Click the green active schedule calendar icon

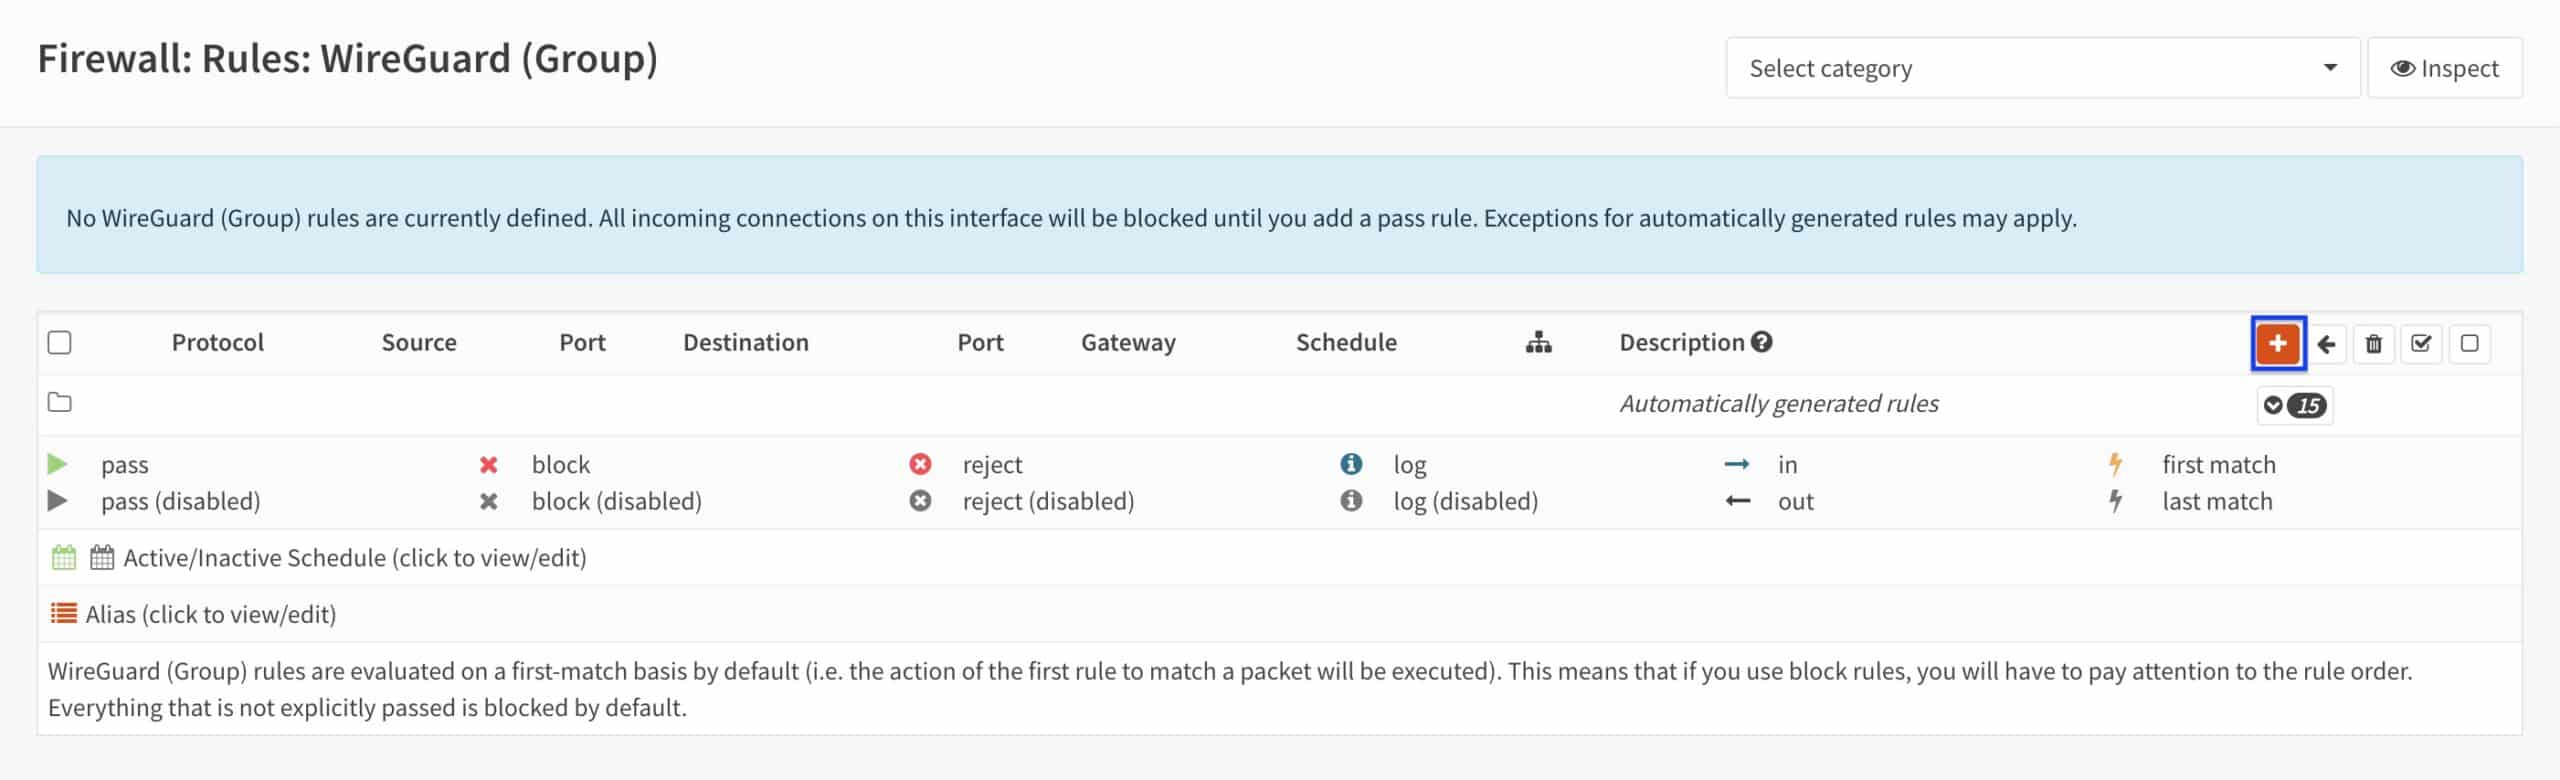[64, 557]
